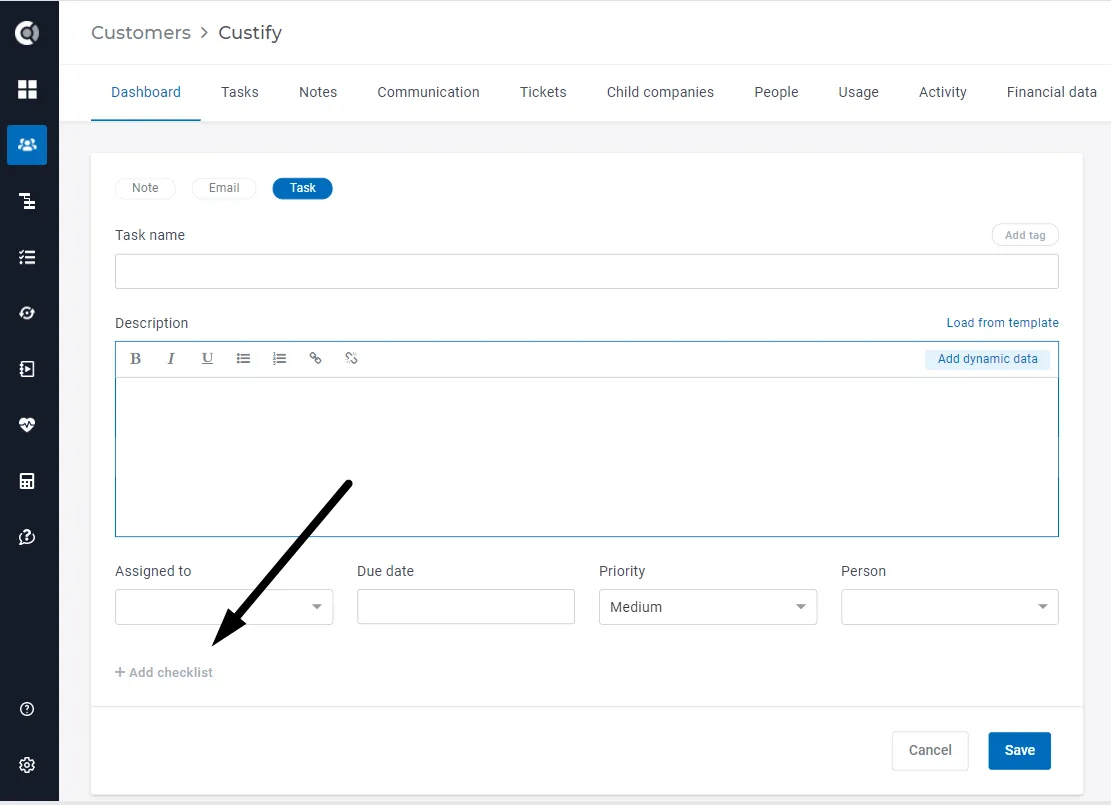Insert a numbered list in description
Viewport: 1111px width, 805px height.
[279, 359]
